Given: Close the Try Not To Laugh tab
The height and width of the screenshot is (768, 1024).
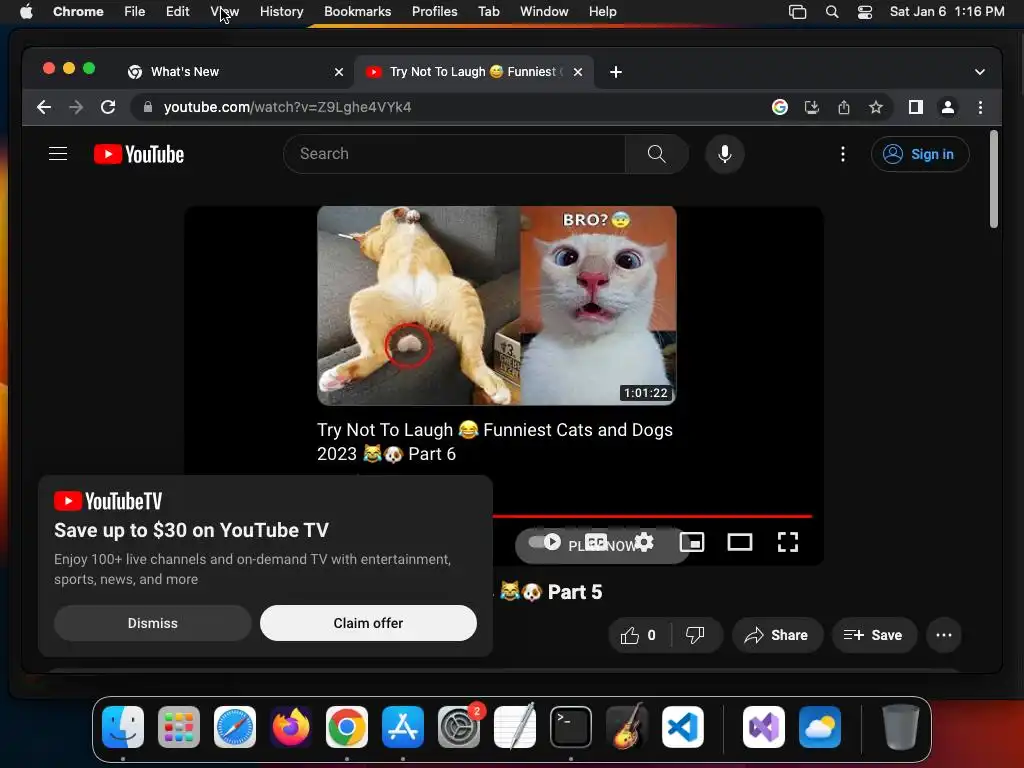Looking at the screenshot, I should tap(577, 72).
